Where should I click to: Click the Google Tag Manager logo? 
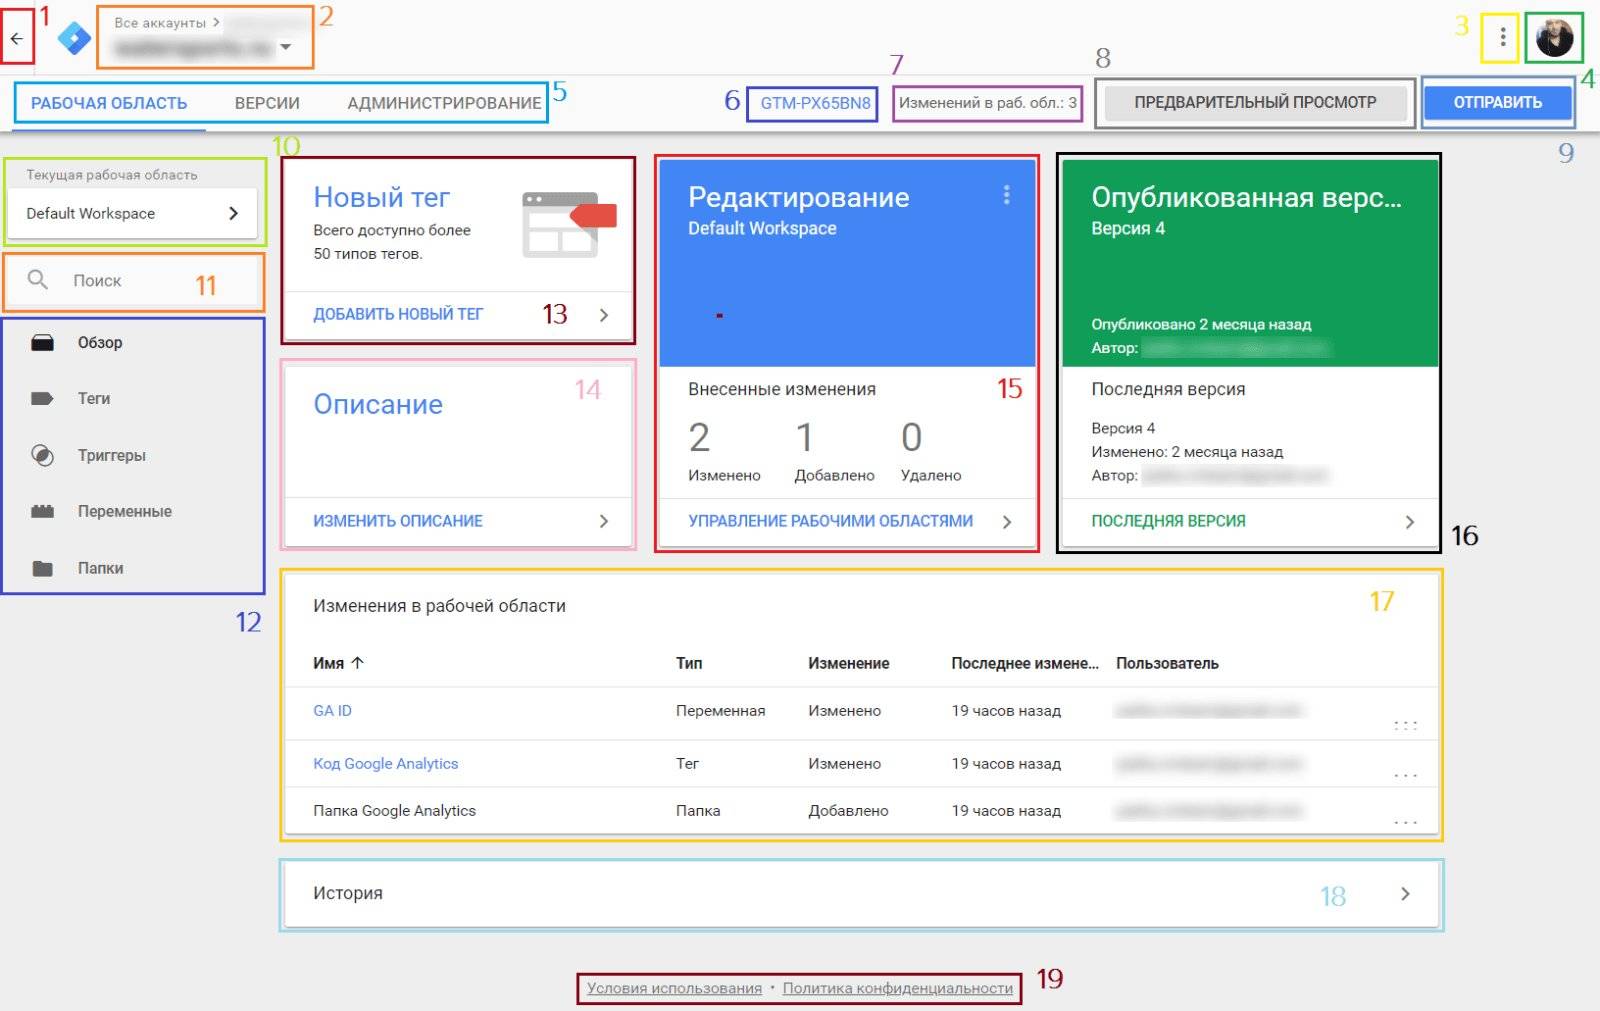click(74, 39)
